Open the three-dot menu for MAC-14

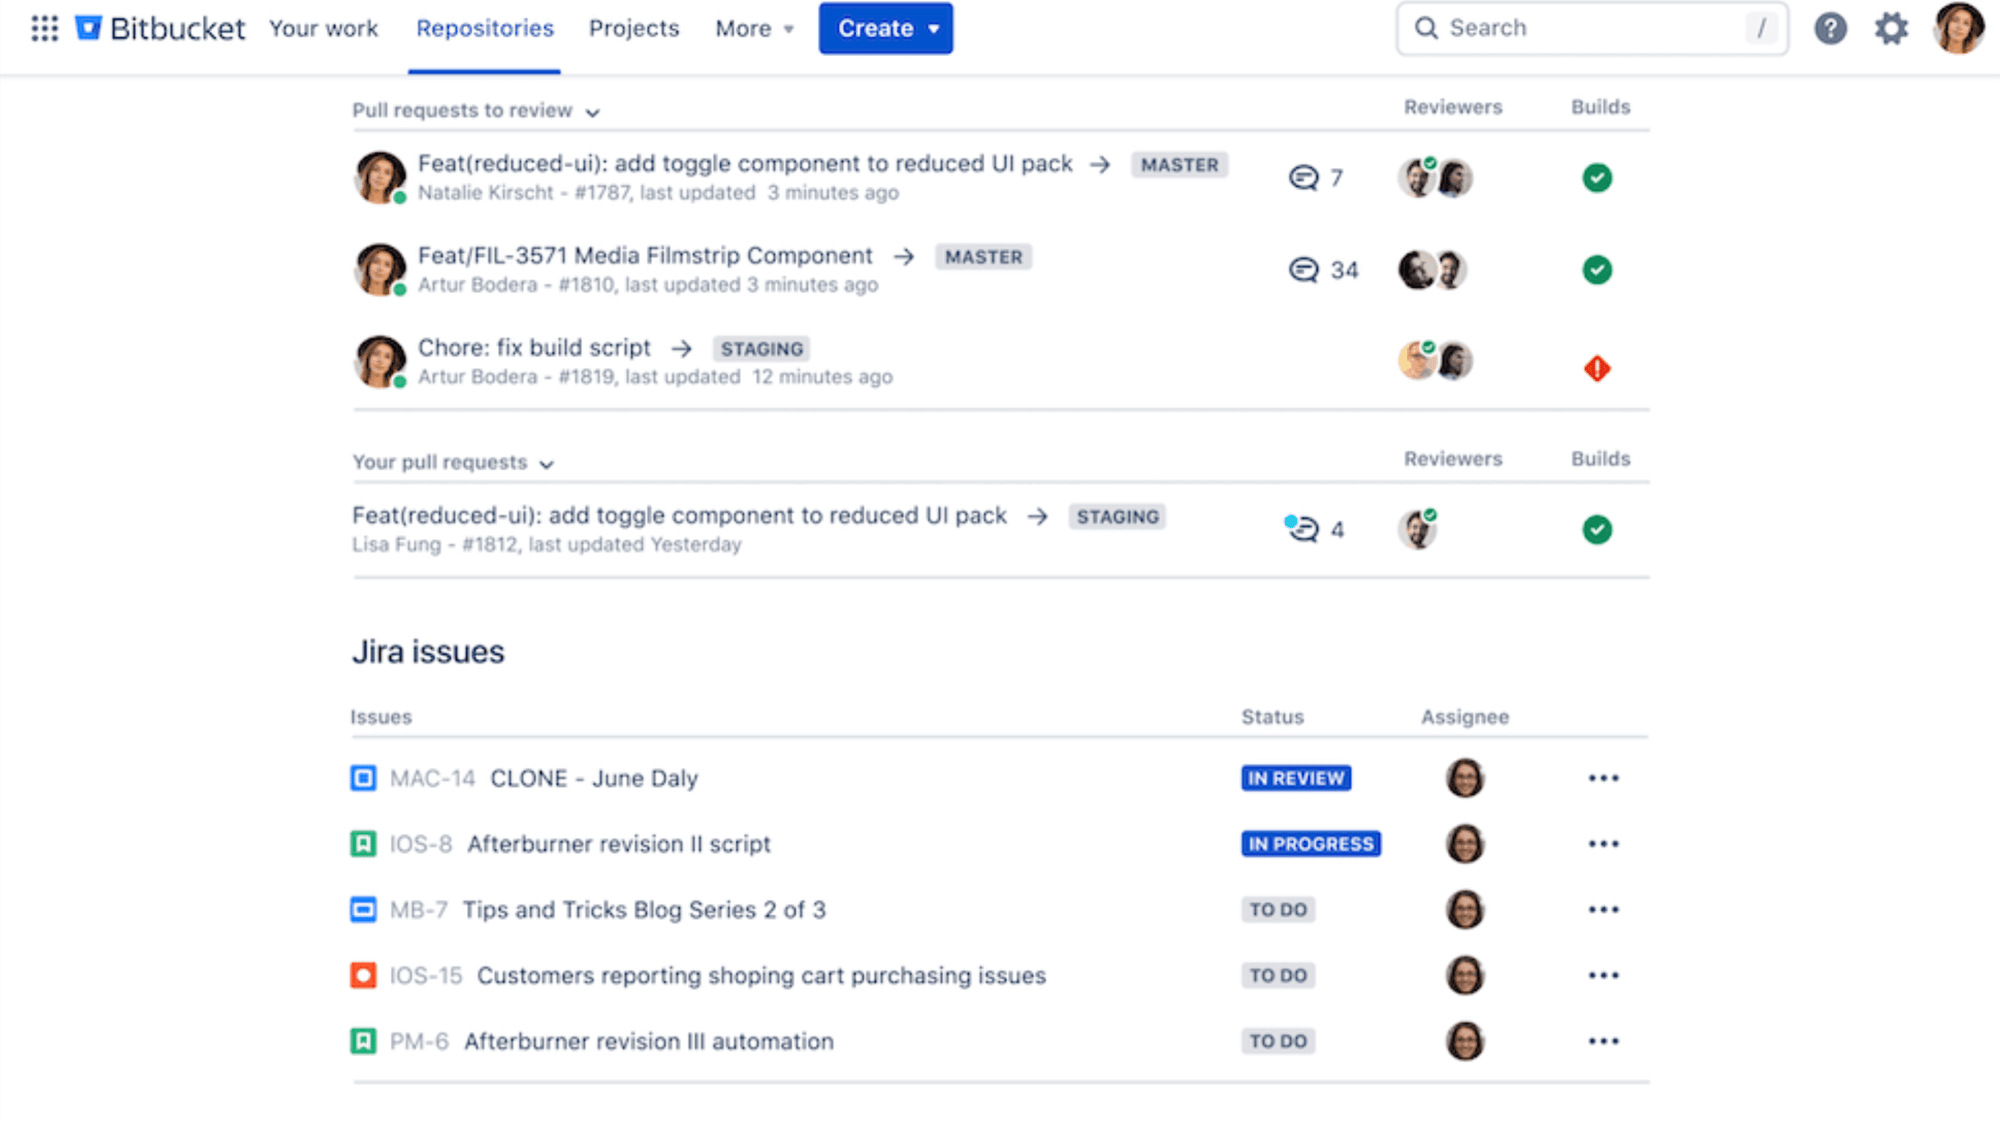[x=1603, y=777]
